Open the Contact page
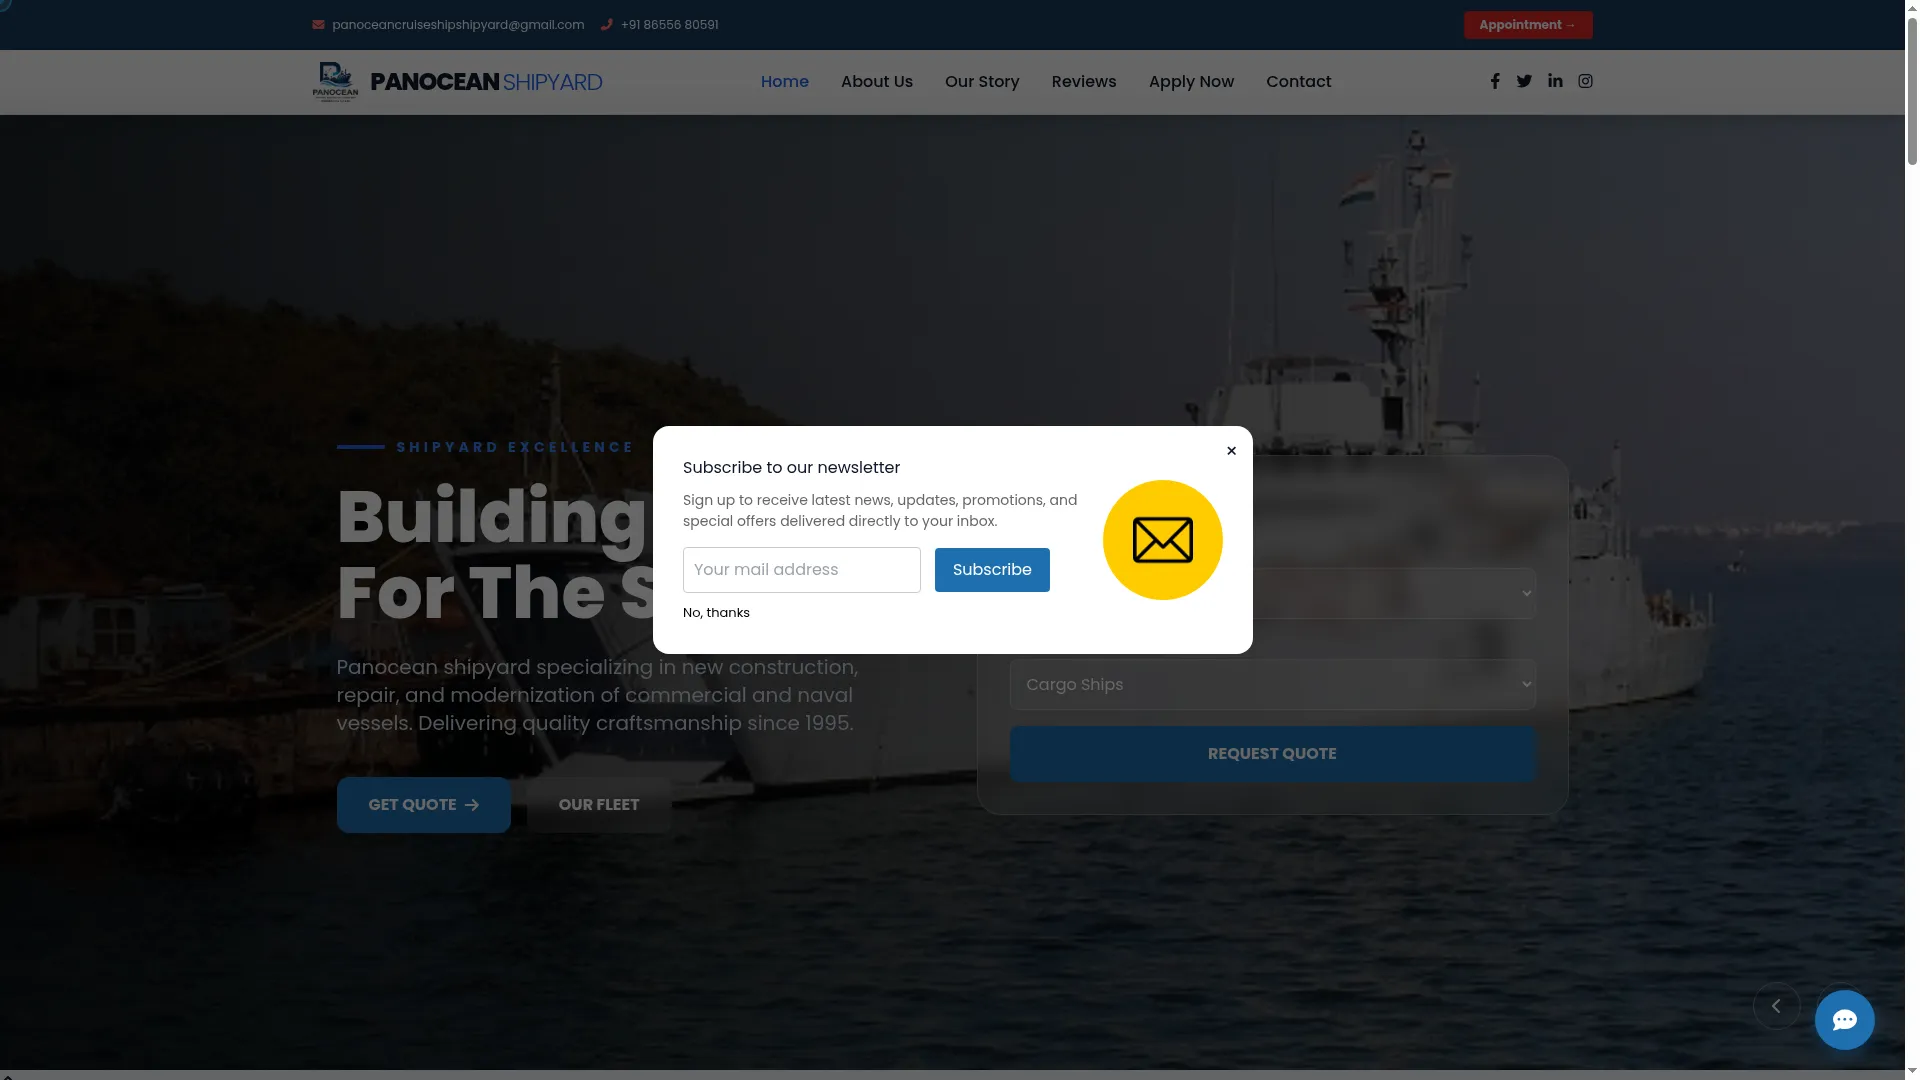This screenshot has width=1920, height=1080. (1298, 82)
